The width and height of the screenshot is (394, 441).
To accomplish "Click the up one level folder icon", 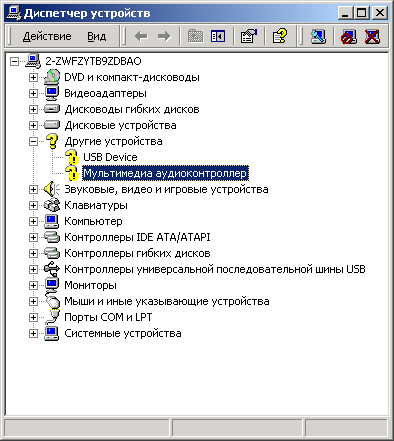I will (195, 36).
